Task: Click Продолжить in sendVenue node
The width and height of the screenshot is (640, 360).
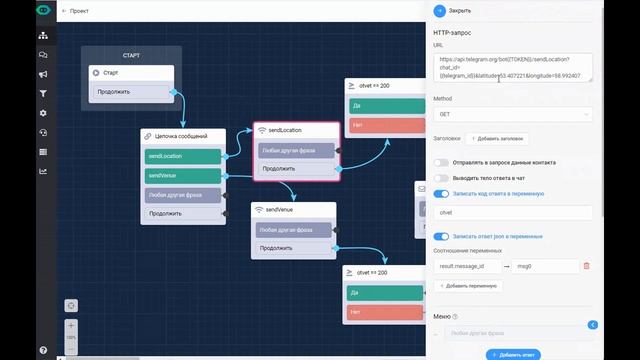Action: [x=293, y=248]
